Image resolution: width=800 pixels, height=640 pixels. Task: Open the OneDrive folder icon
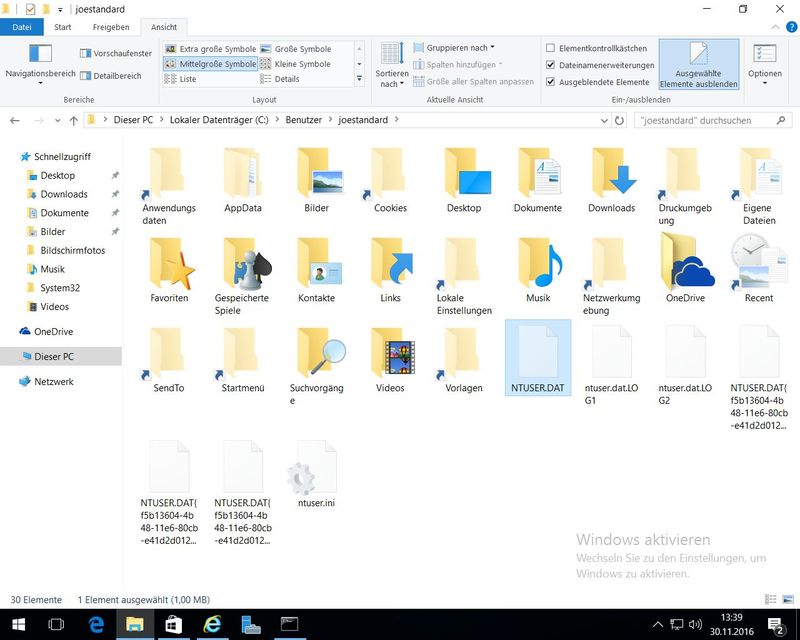pos(685,264)
